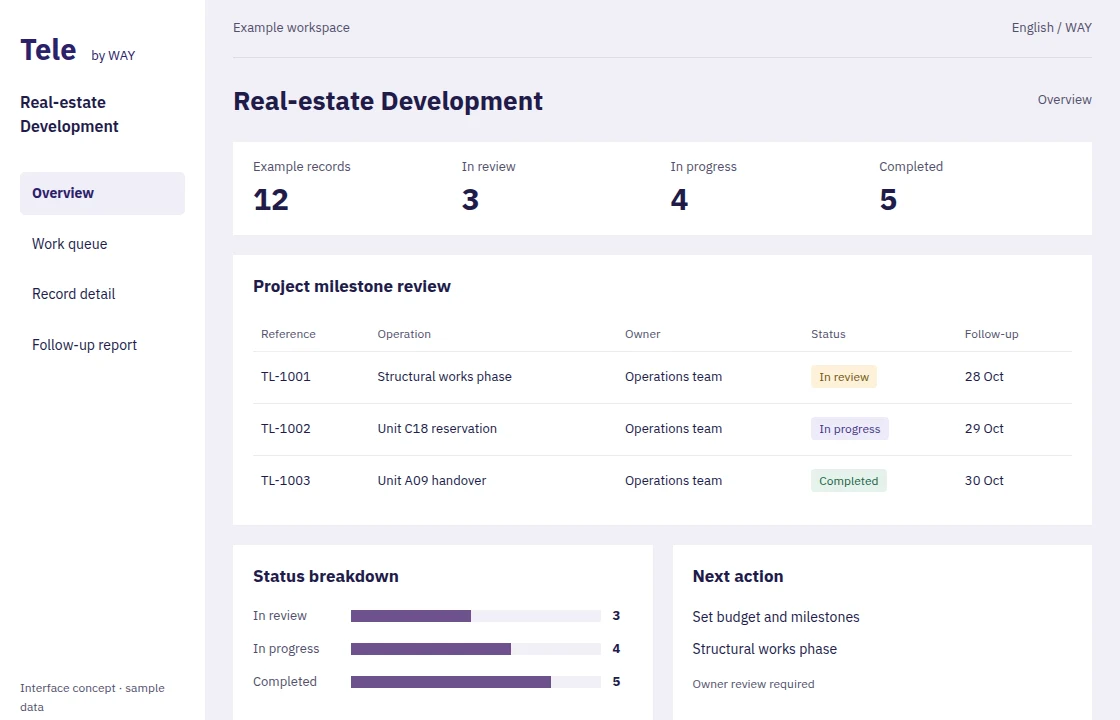Click the In review status badge
The width and height of the screenshot is (1120, 720).
point(844,376)
